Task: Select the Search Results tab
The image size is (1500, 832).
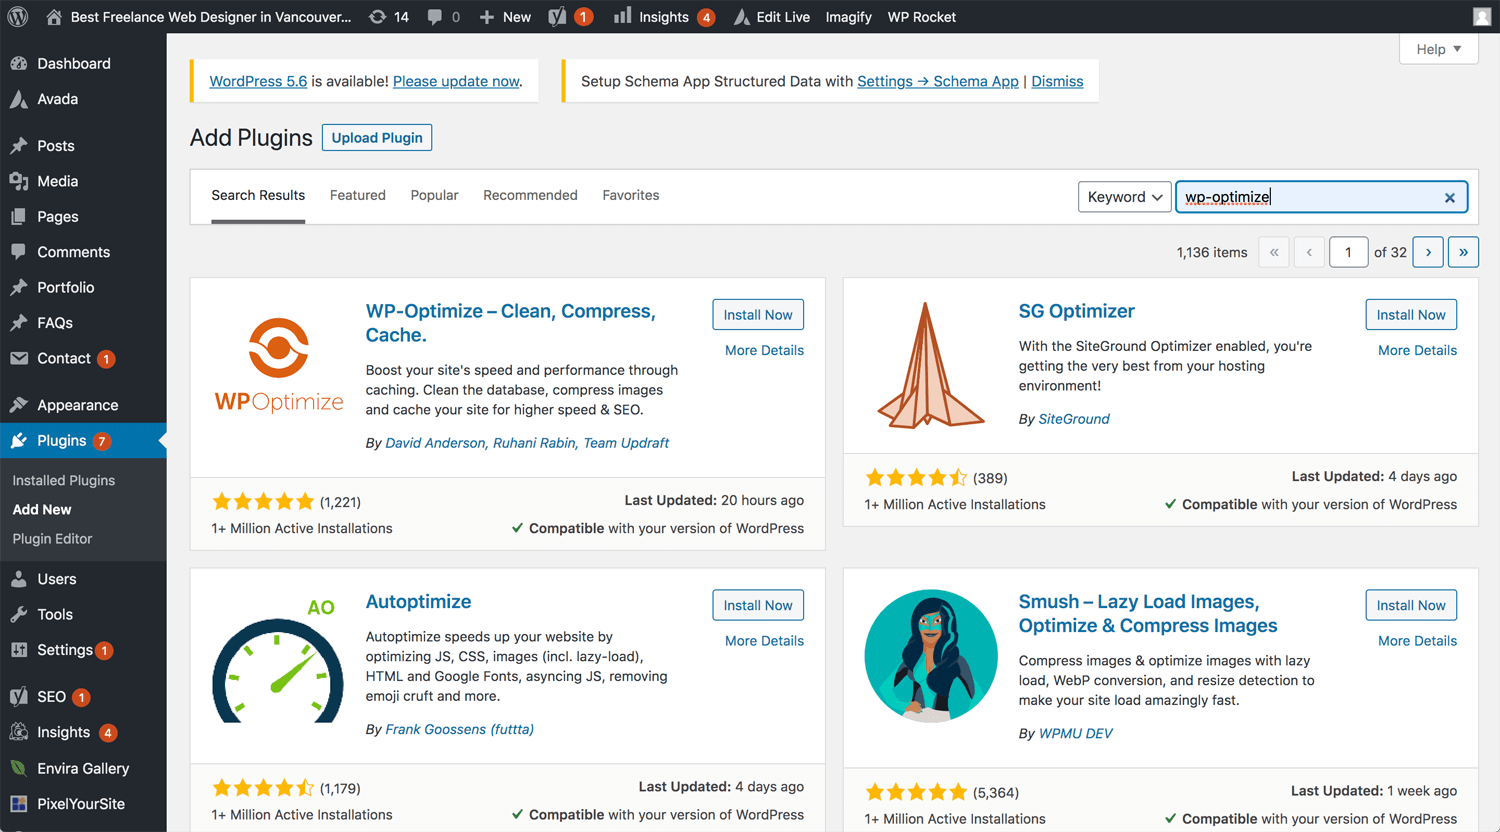Action: (x=258, y=195)
